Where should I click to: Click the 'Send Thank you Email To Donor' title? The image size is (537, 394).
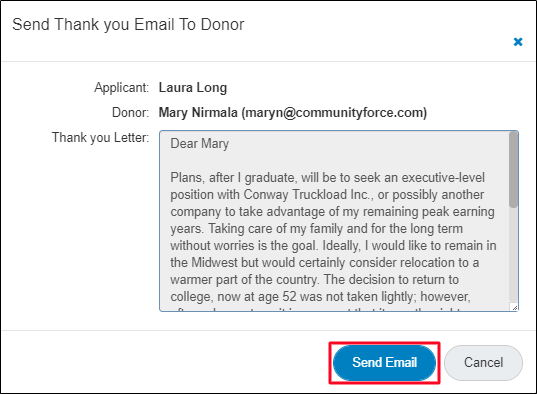128,25
